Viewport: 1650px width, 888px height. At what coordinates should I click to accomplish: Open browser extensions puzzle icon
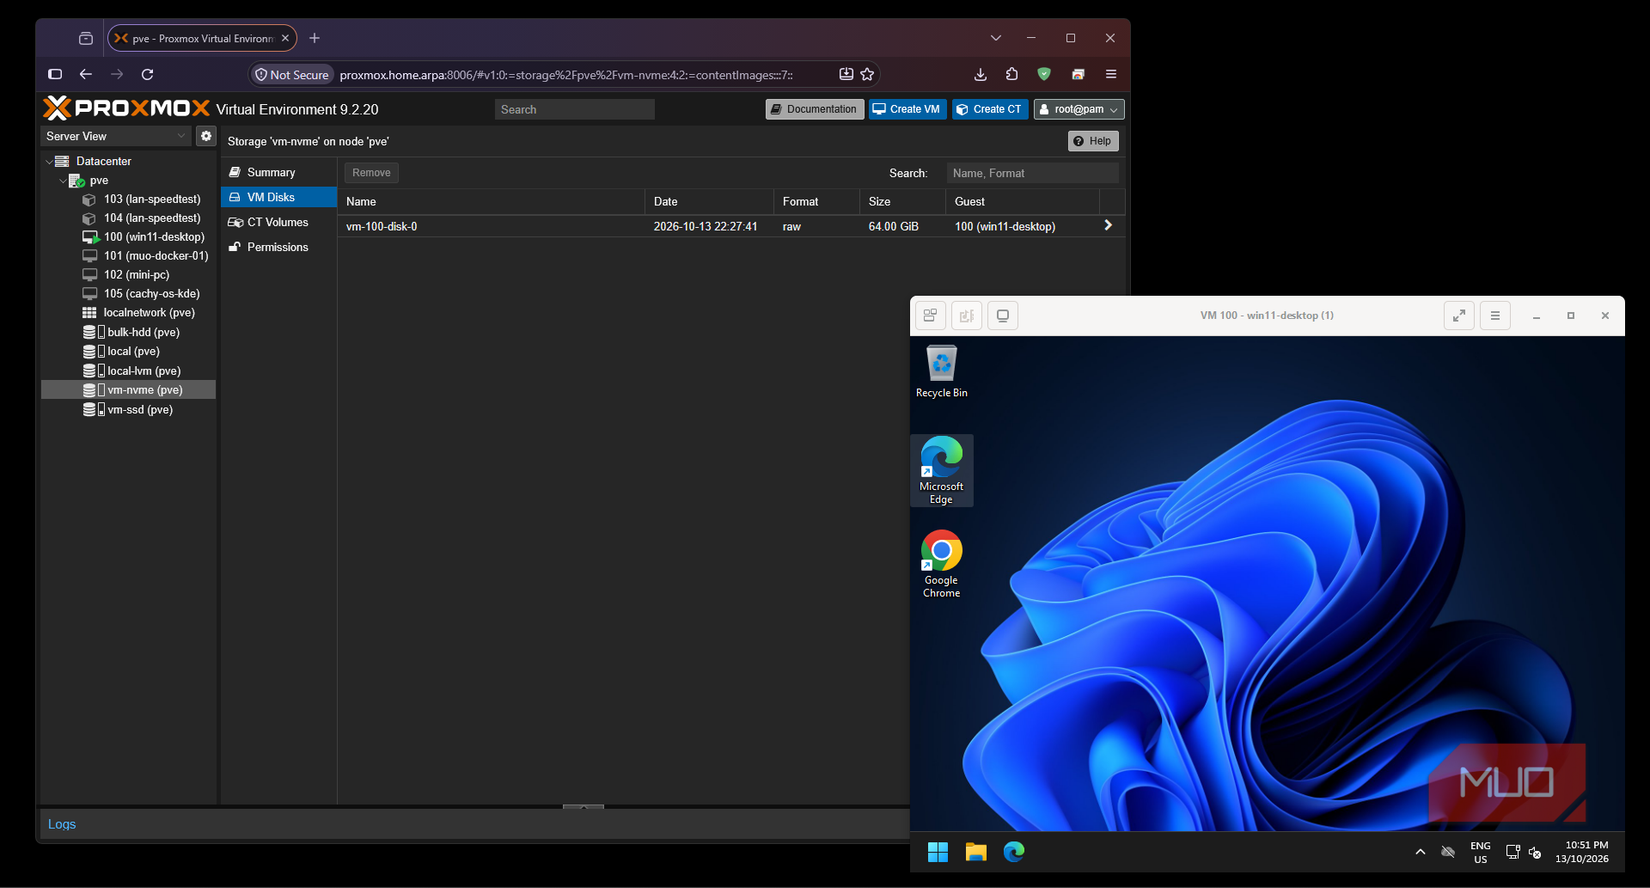[1012, 74]
